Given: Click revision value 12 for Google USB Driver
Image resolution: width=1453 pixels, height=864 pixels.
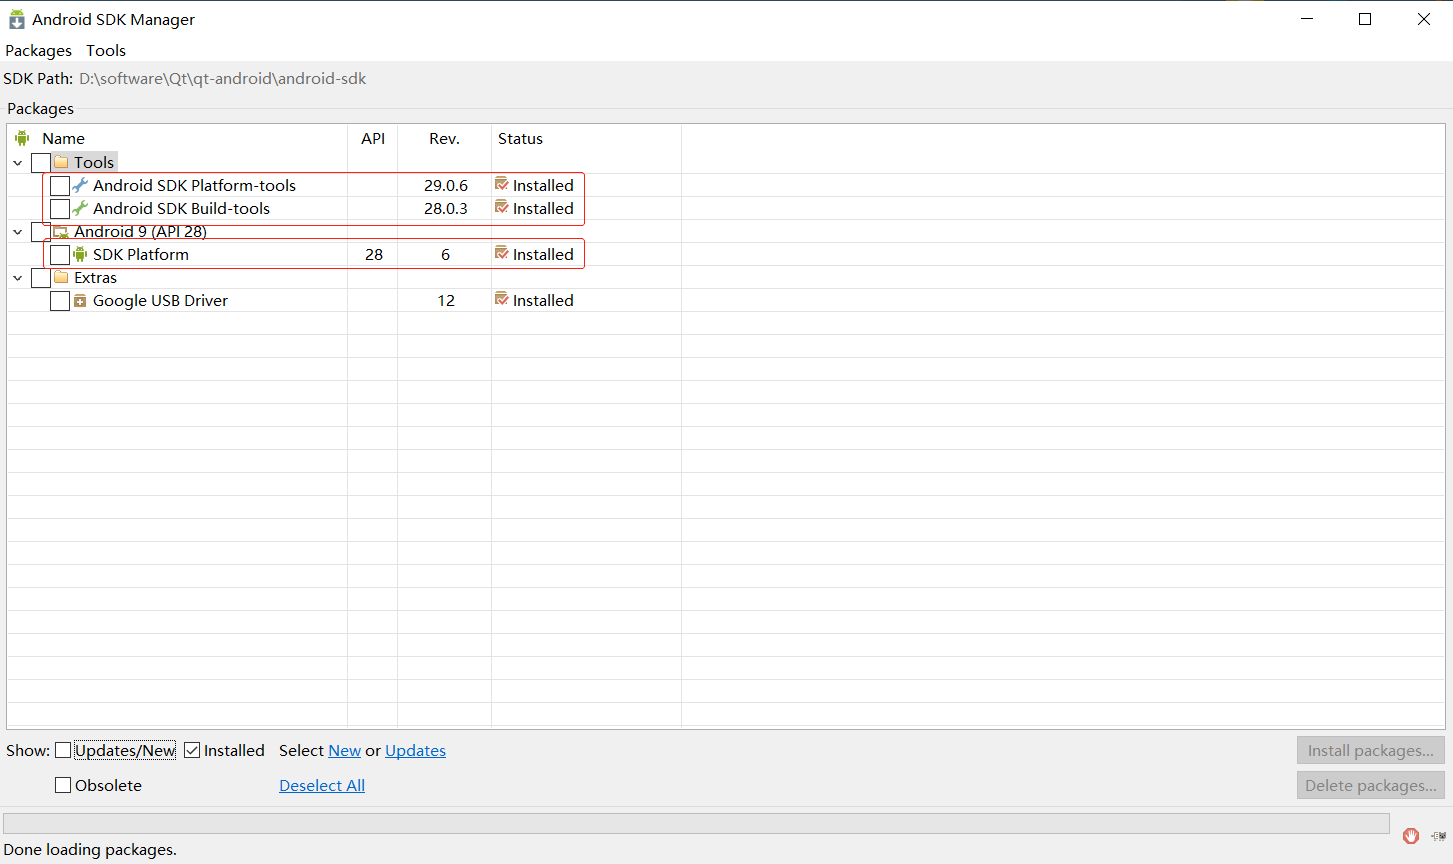Looking at the screenshot, I should point(446,300).
